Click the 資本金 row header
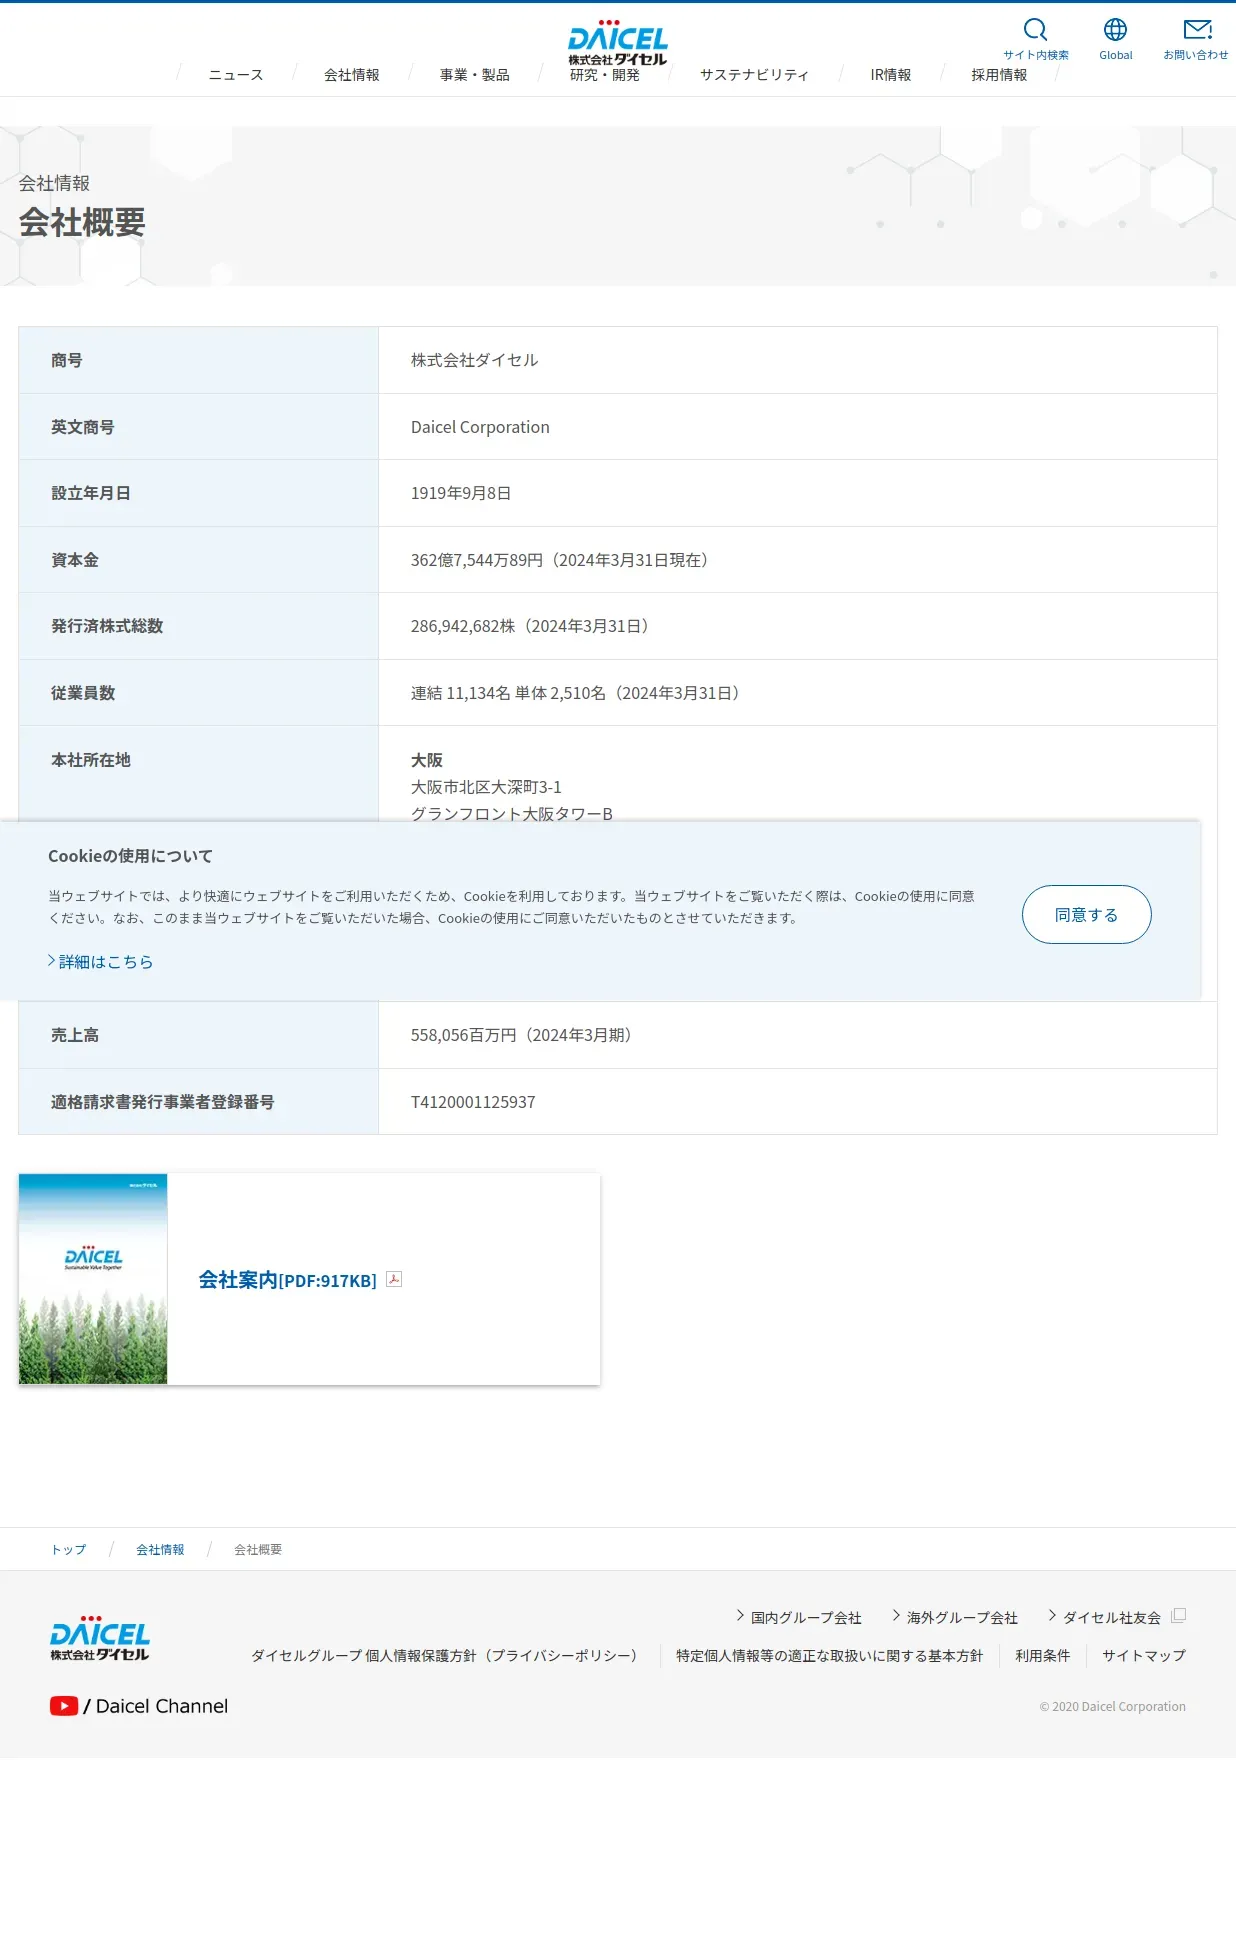This screenshot has width=1236, height=1935. (x=75, y=560)
